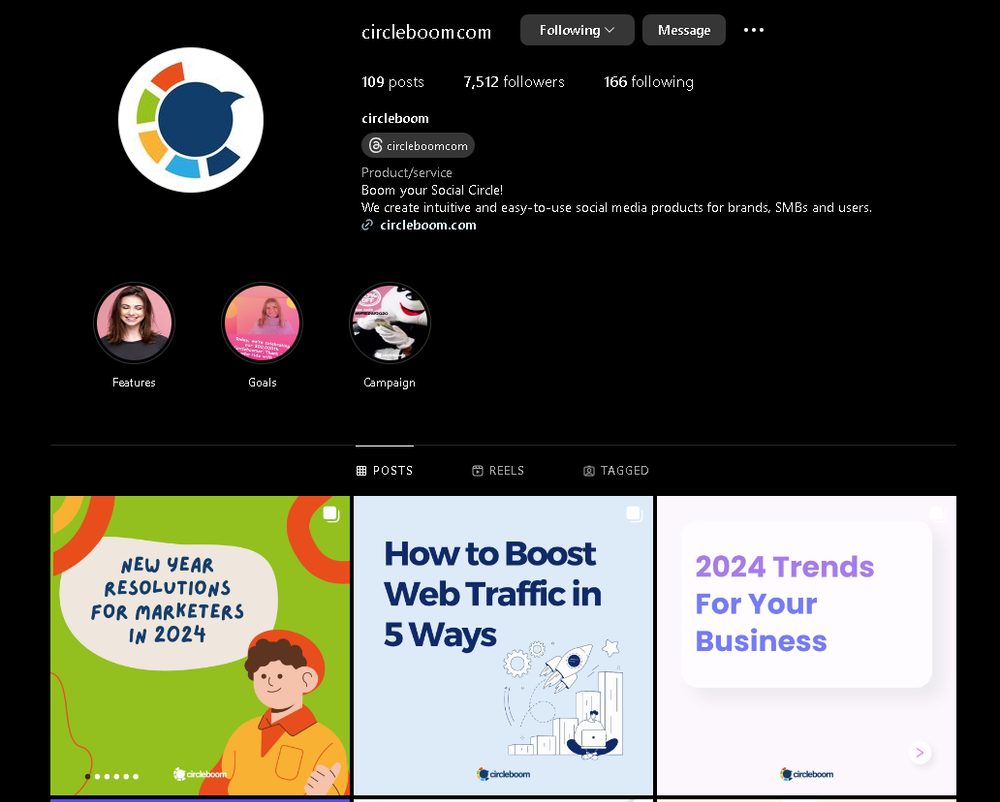This screenshot has height=802, width=1000.
Task: Click the grid icon on Posts tab
Action: pos(361,470)
